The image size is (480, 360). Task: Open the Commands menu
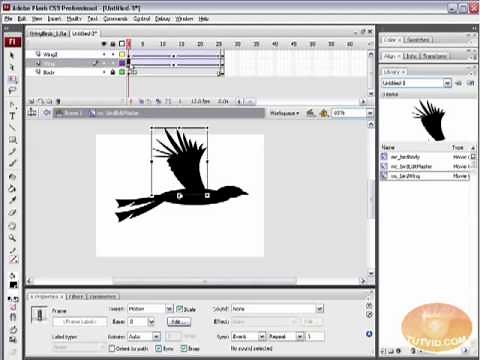coord(115,19)
